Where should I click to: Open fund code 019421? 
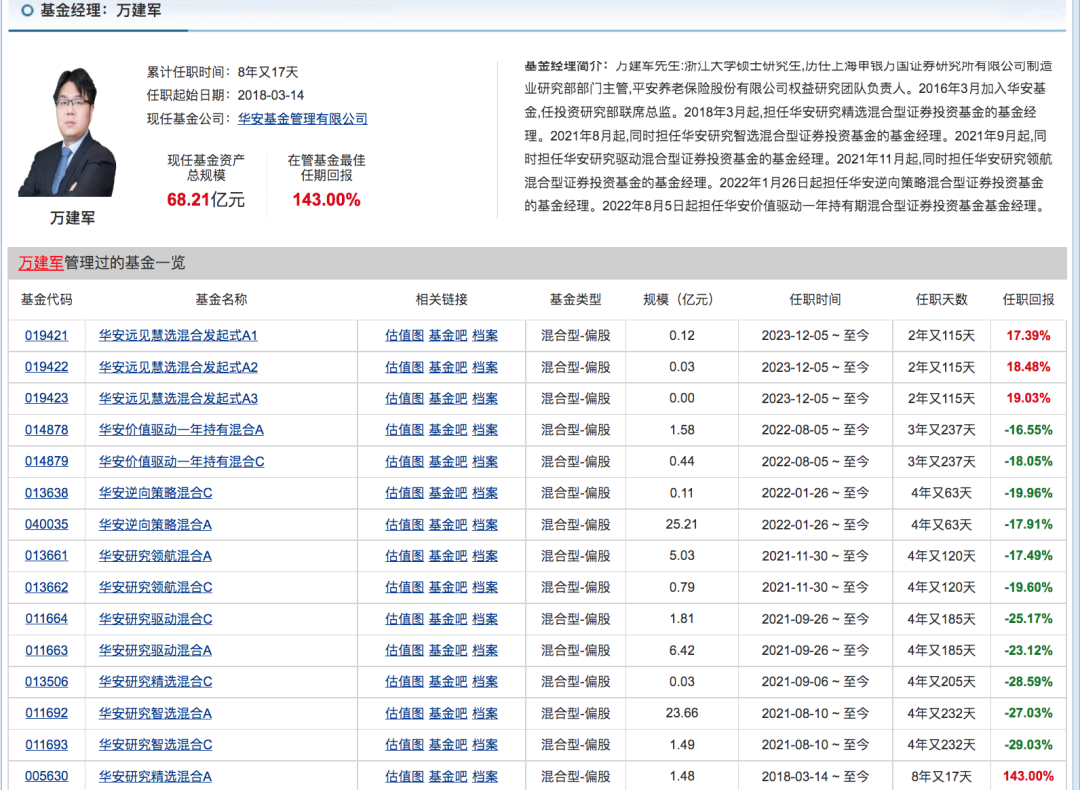[x=46, y=335]
